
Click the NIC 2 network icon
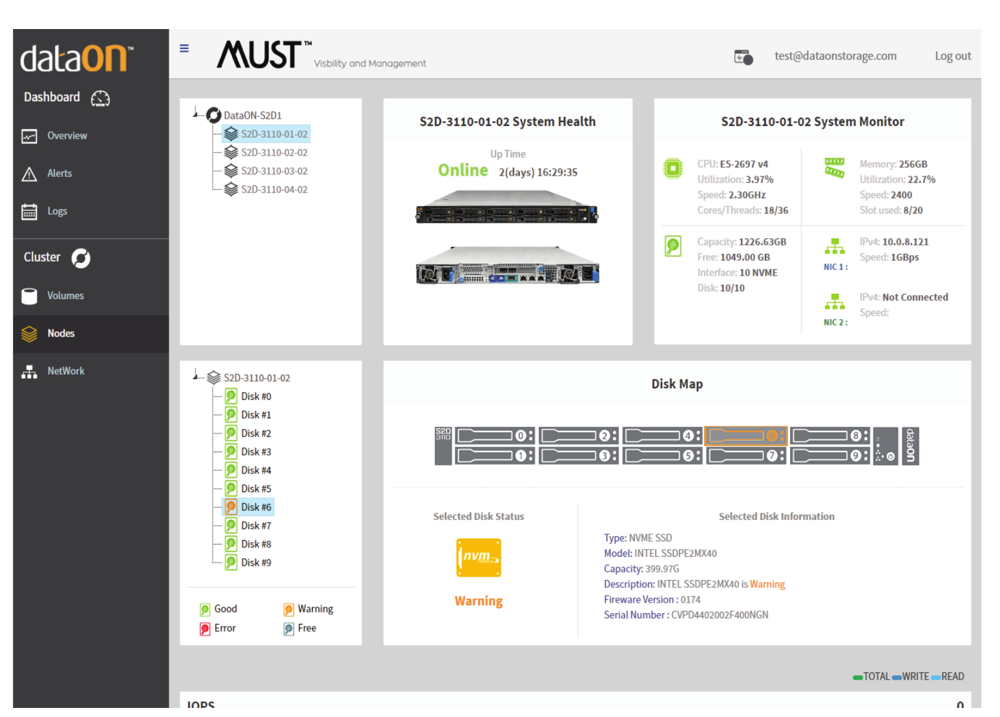tap(834, 301)
